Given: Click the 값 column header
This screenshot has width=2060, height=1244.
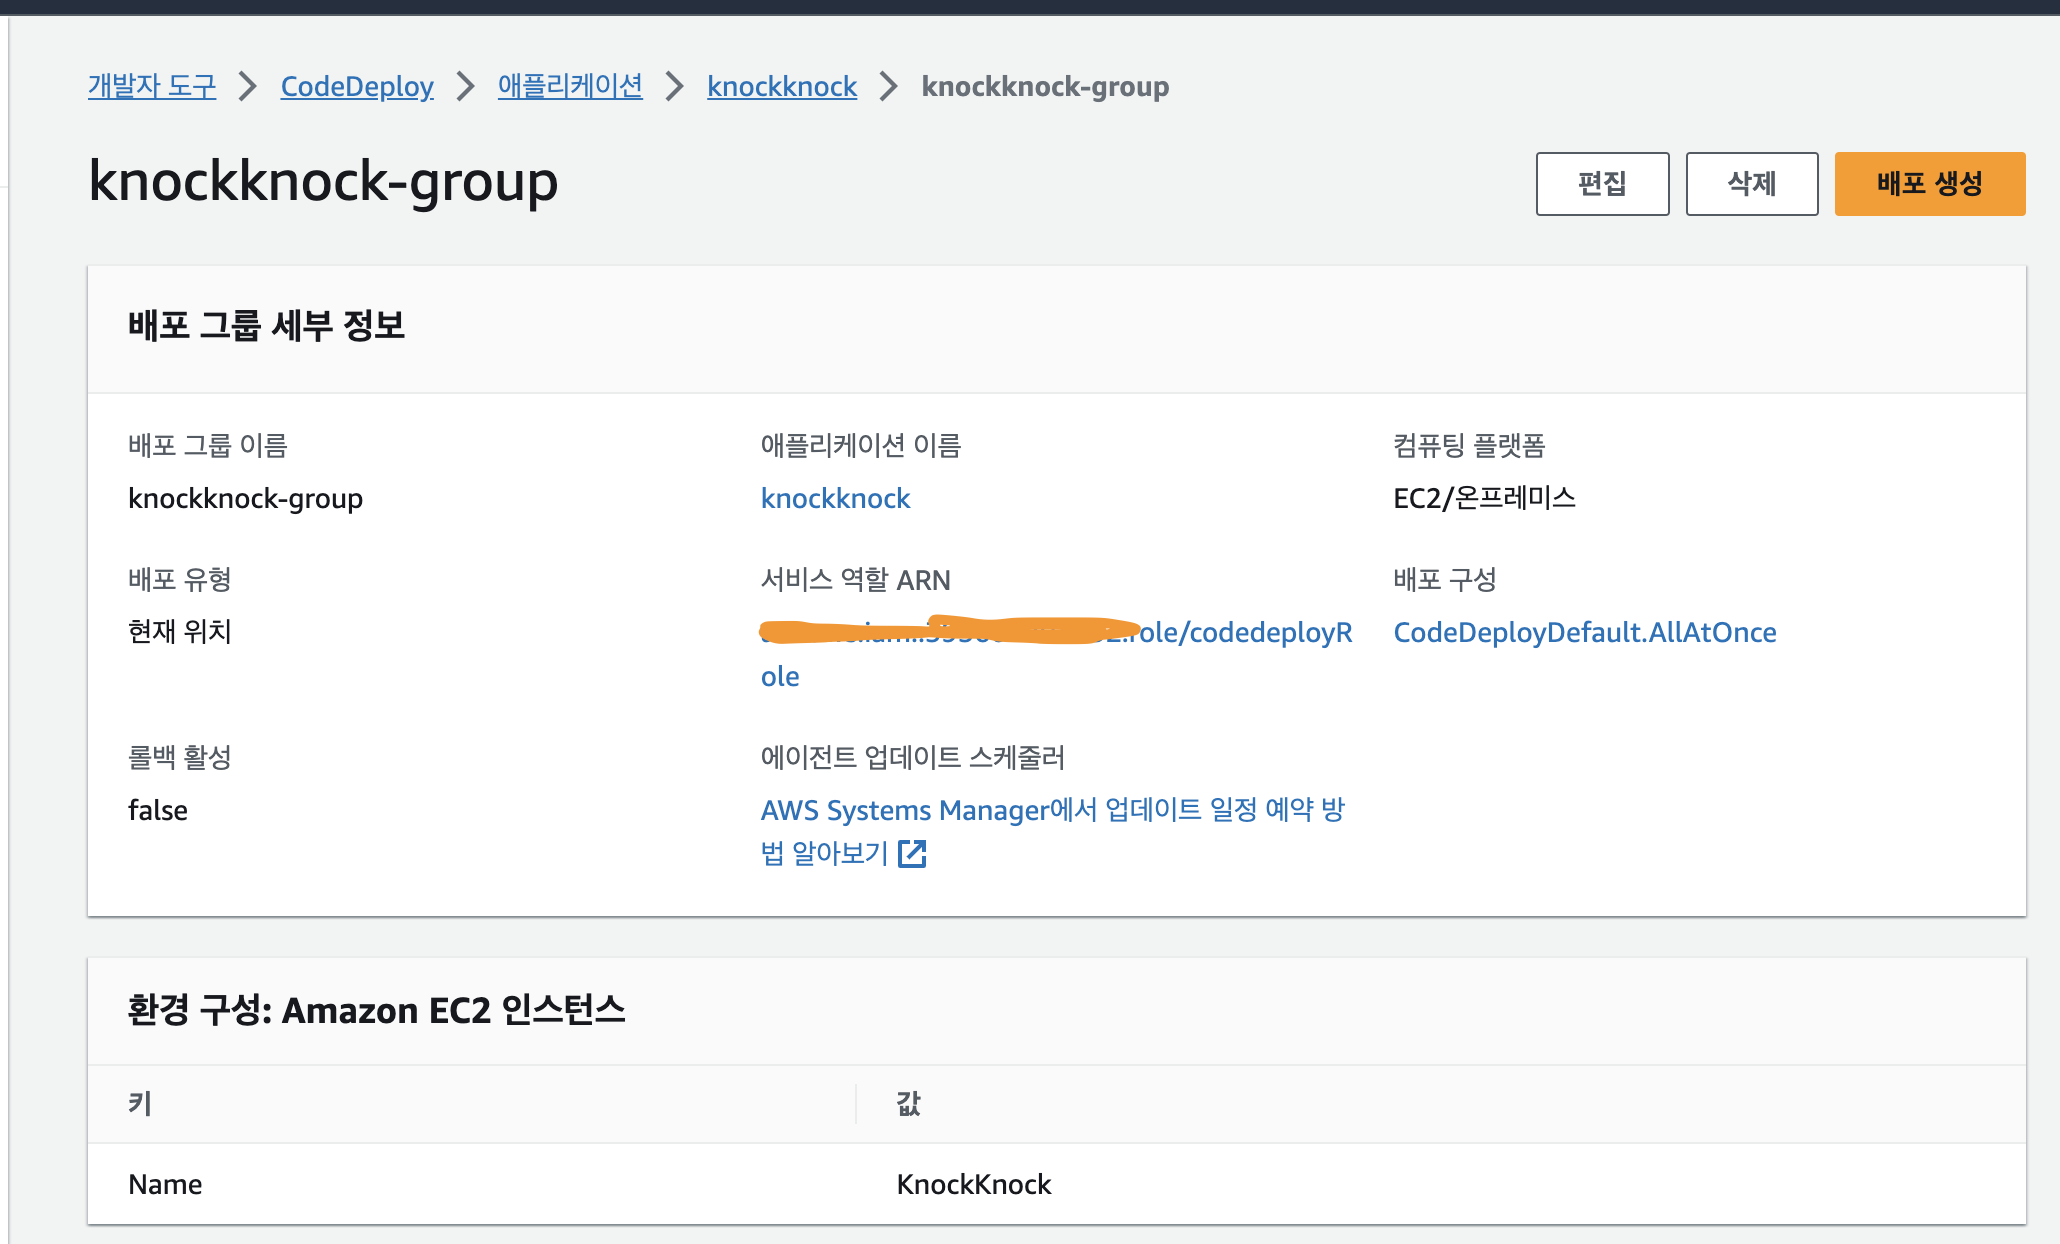Looking at the screenshot, I should pos(908,1103).
